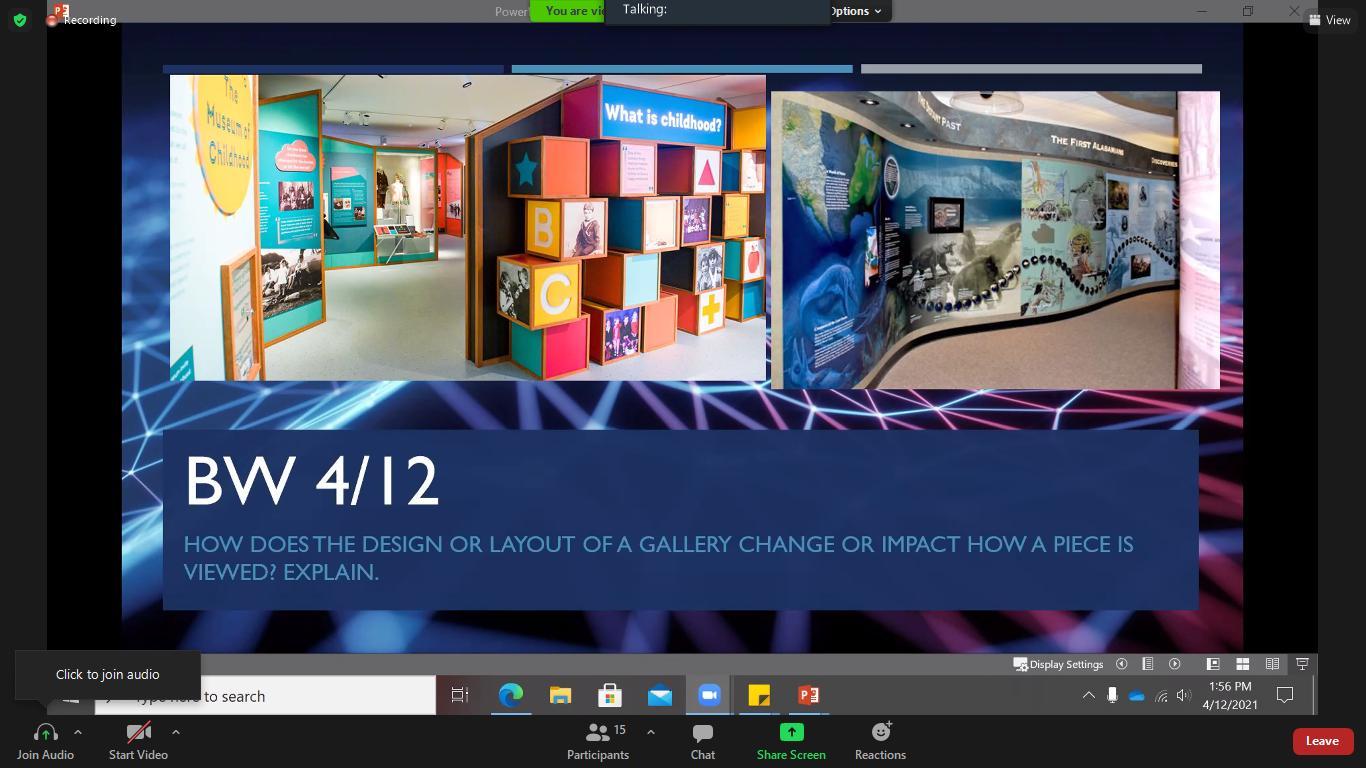Expand the arrow next to Participants
The width and height of the screenshot is (1366, 768).
pyautogui.click(x=650, y=732)
